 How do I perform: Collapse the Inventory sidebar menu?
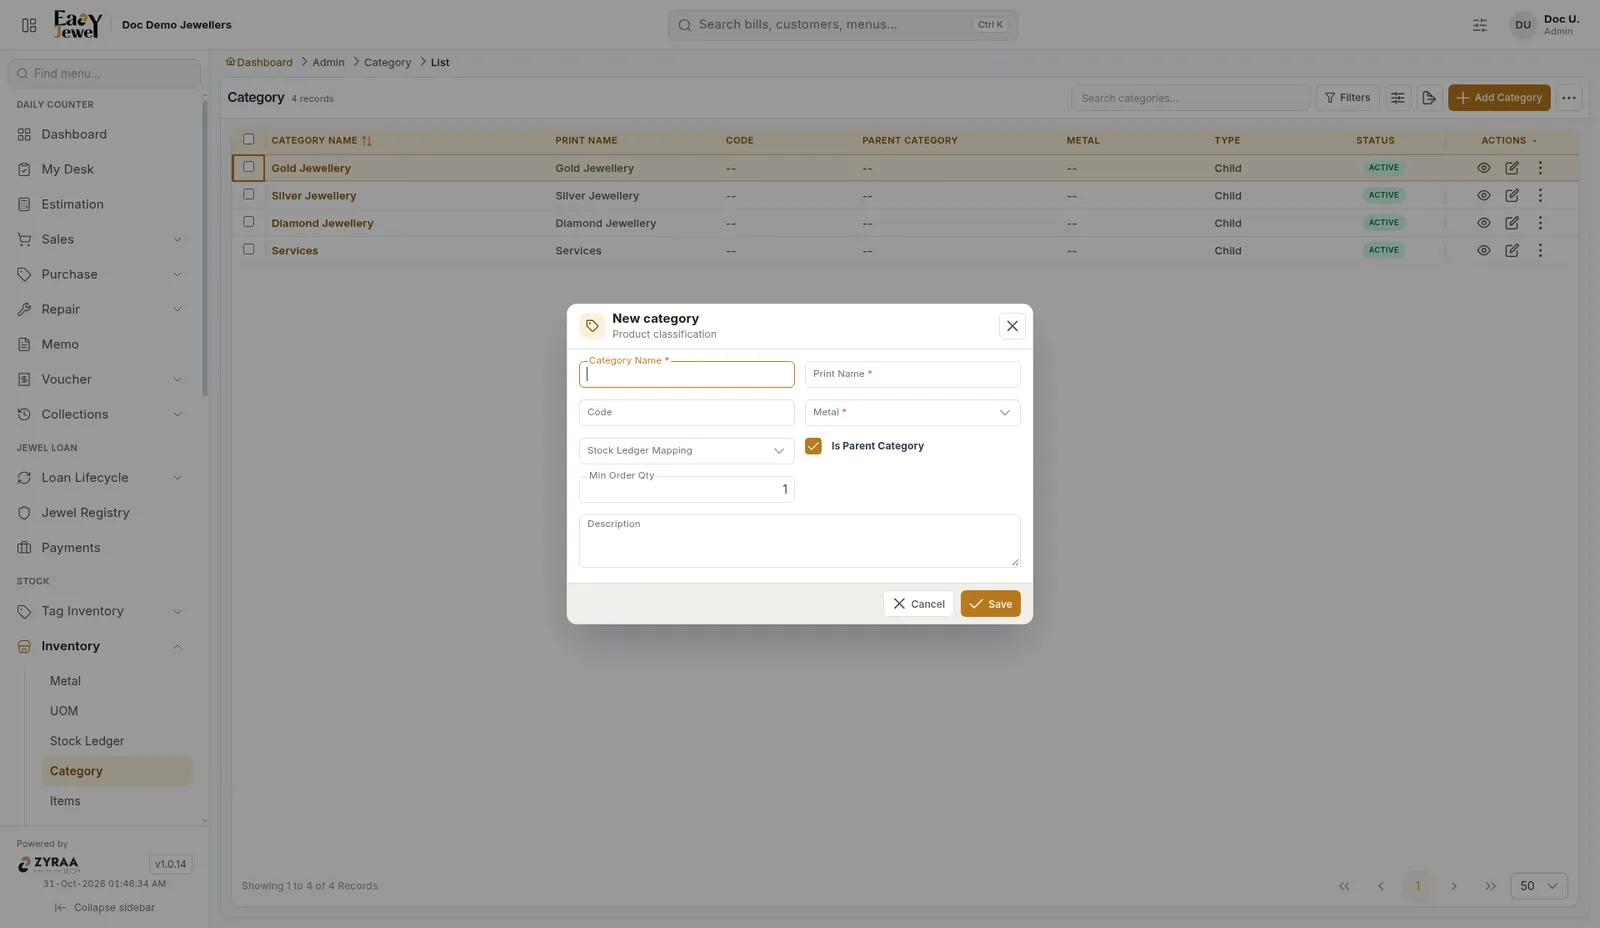[x=101, y=646]
